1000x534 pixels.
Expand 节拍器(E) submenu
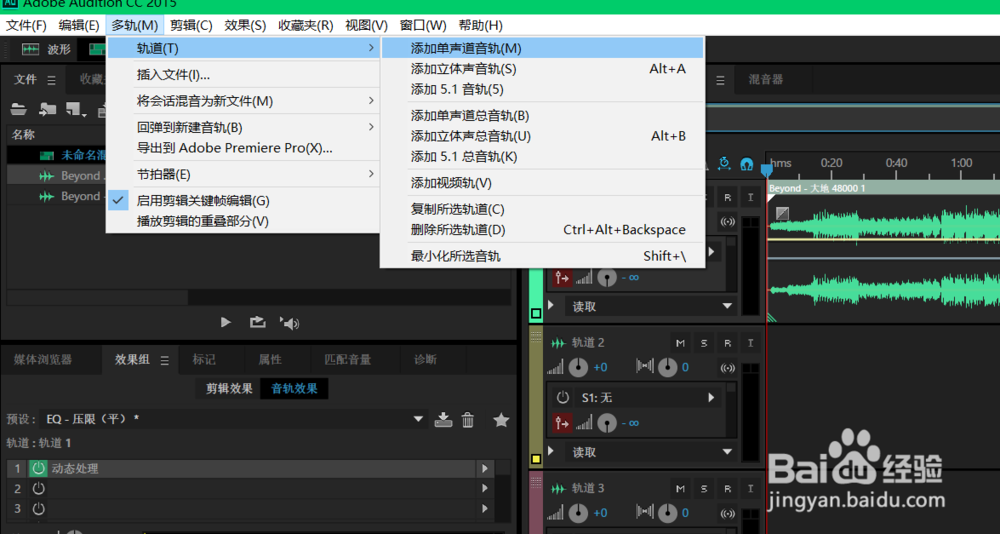pyautogui.click(x=242, y=174)
